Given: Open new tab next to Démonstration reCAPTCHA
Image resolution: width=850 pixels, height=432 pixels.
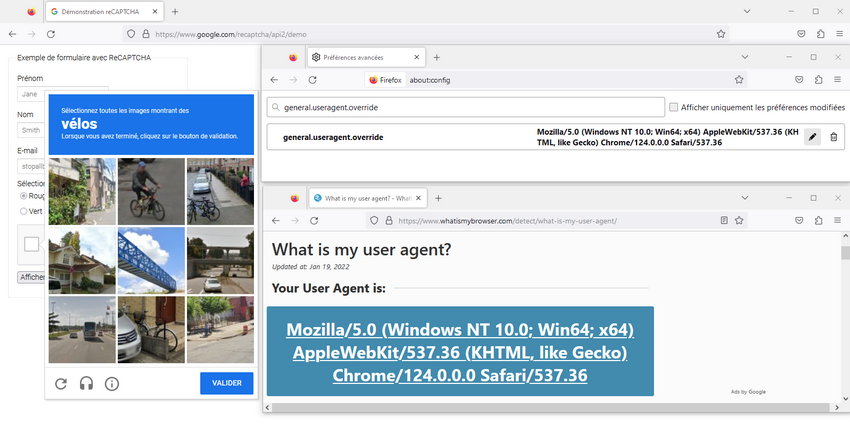Looking at the screenshot, I should point(175,11).
